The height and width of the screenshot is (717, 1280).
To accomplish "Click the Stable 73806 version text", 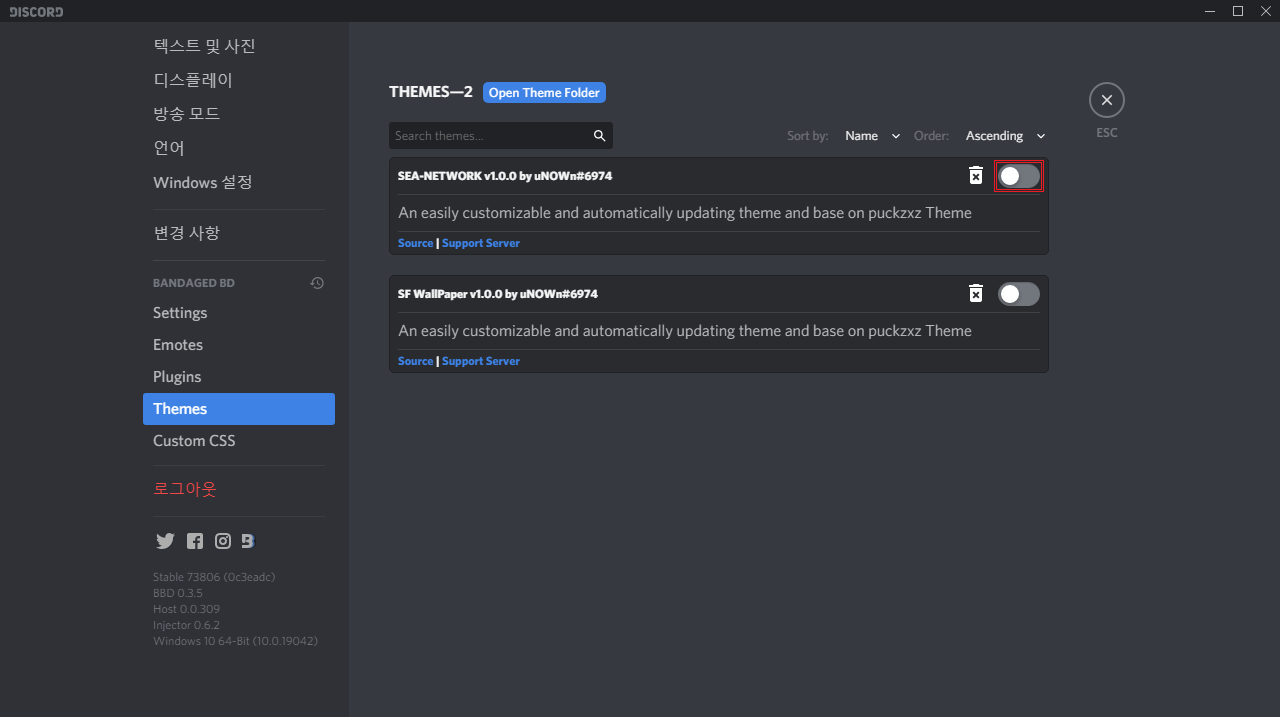I will pyautogui.click(x=214, y=577).
